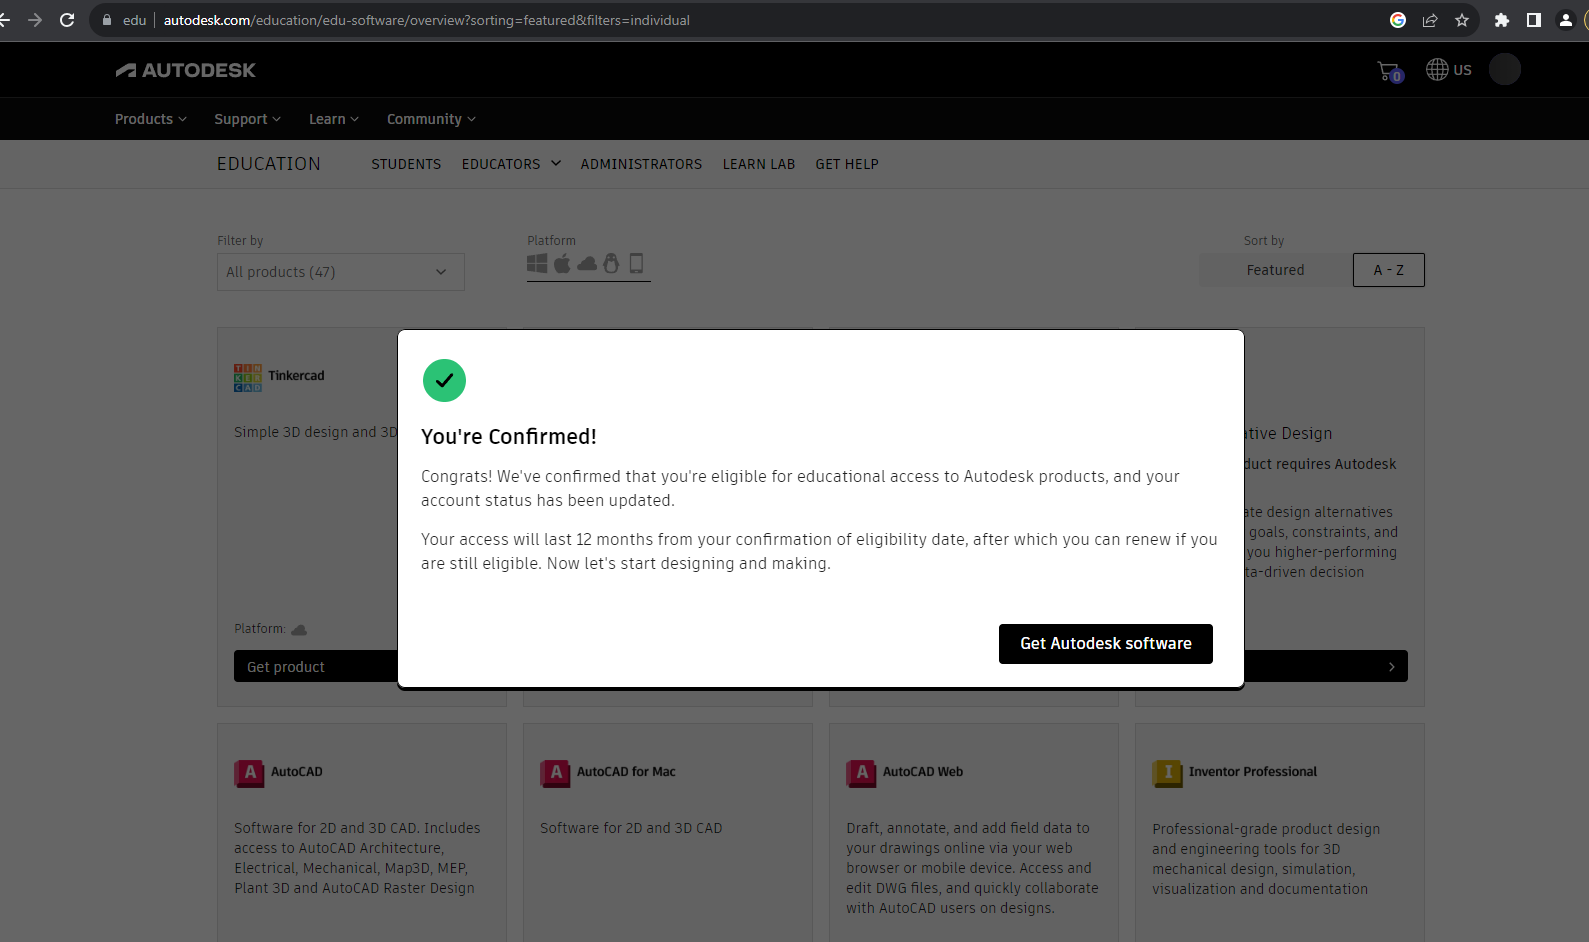Viewport: 1589px width, 942px height.
Task: Click the browser forward arrow
Action: click(35, 20)
